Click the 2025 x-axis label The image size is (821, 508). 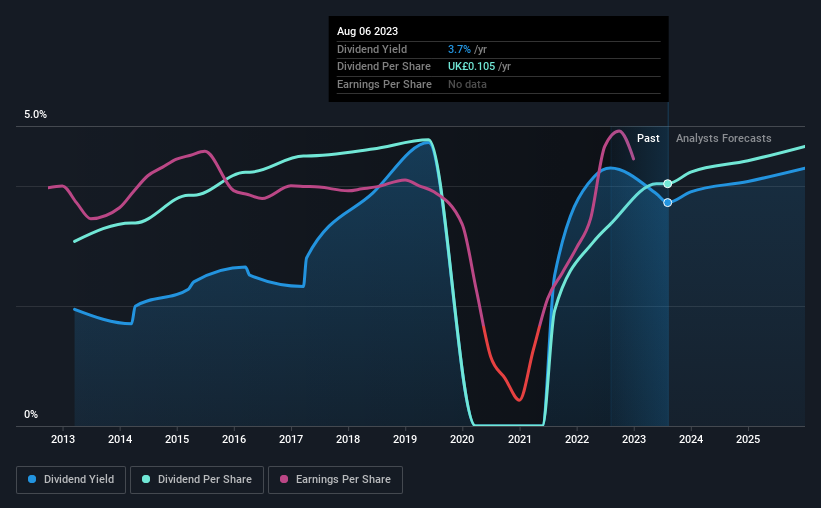[x=748, y=439]
